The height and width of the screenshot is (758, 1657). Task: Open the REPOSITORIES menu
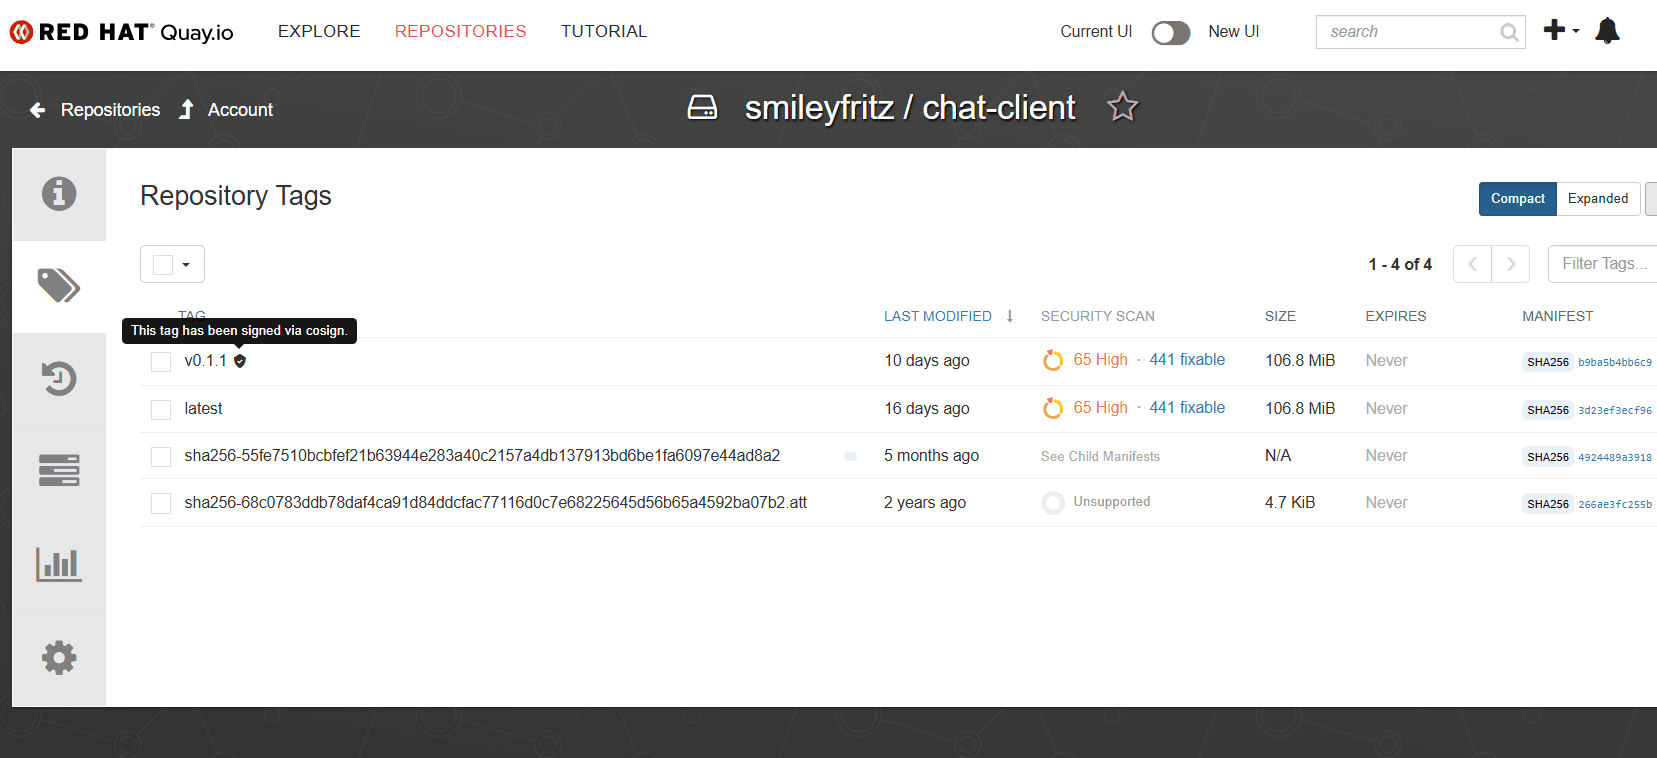click(460, 31)
